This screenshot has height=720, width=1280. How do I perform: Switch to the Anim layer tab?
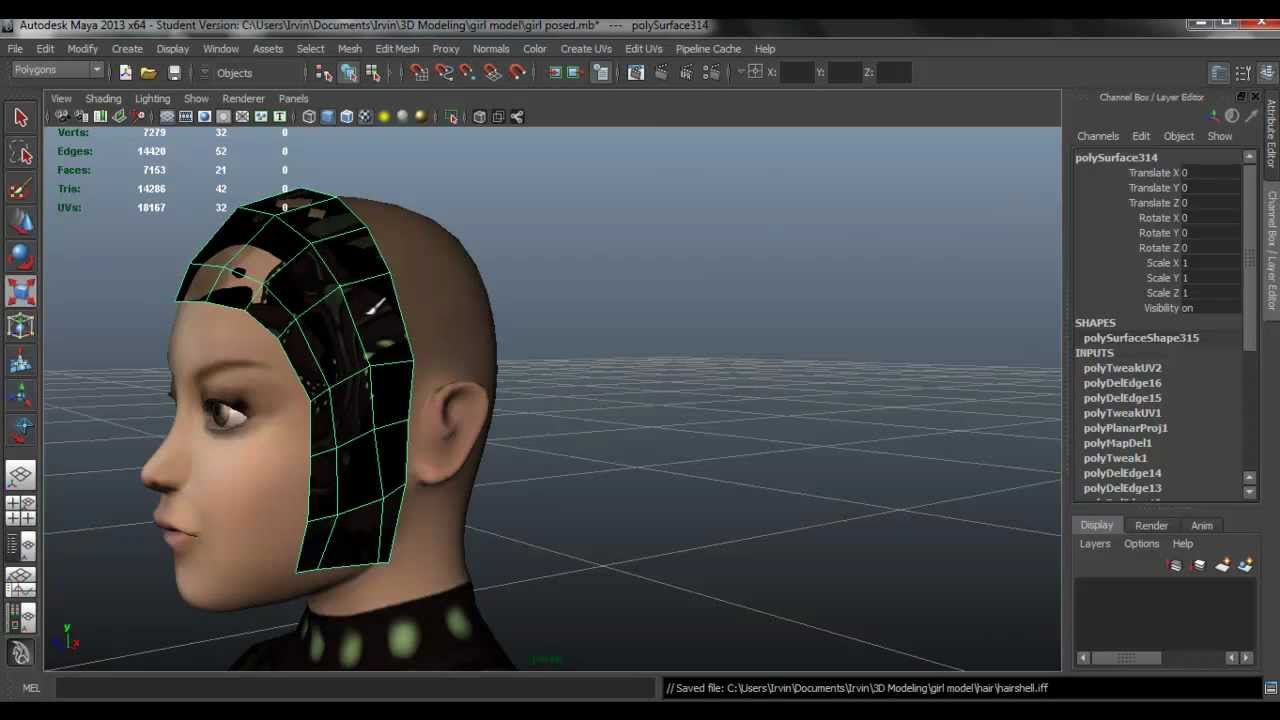pos(1201,525)
